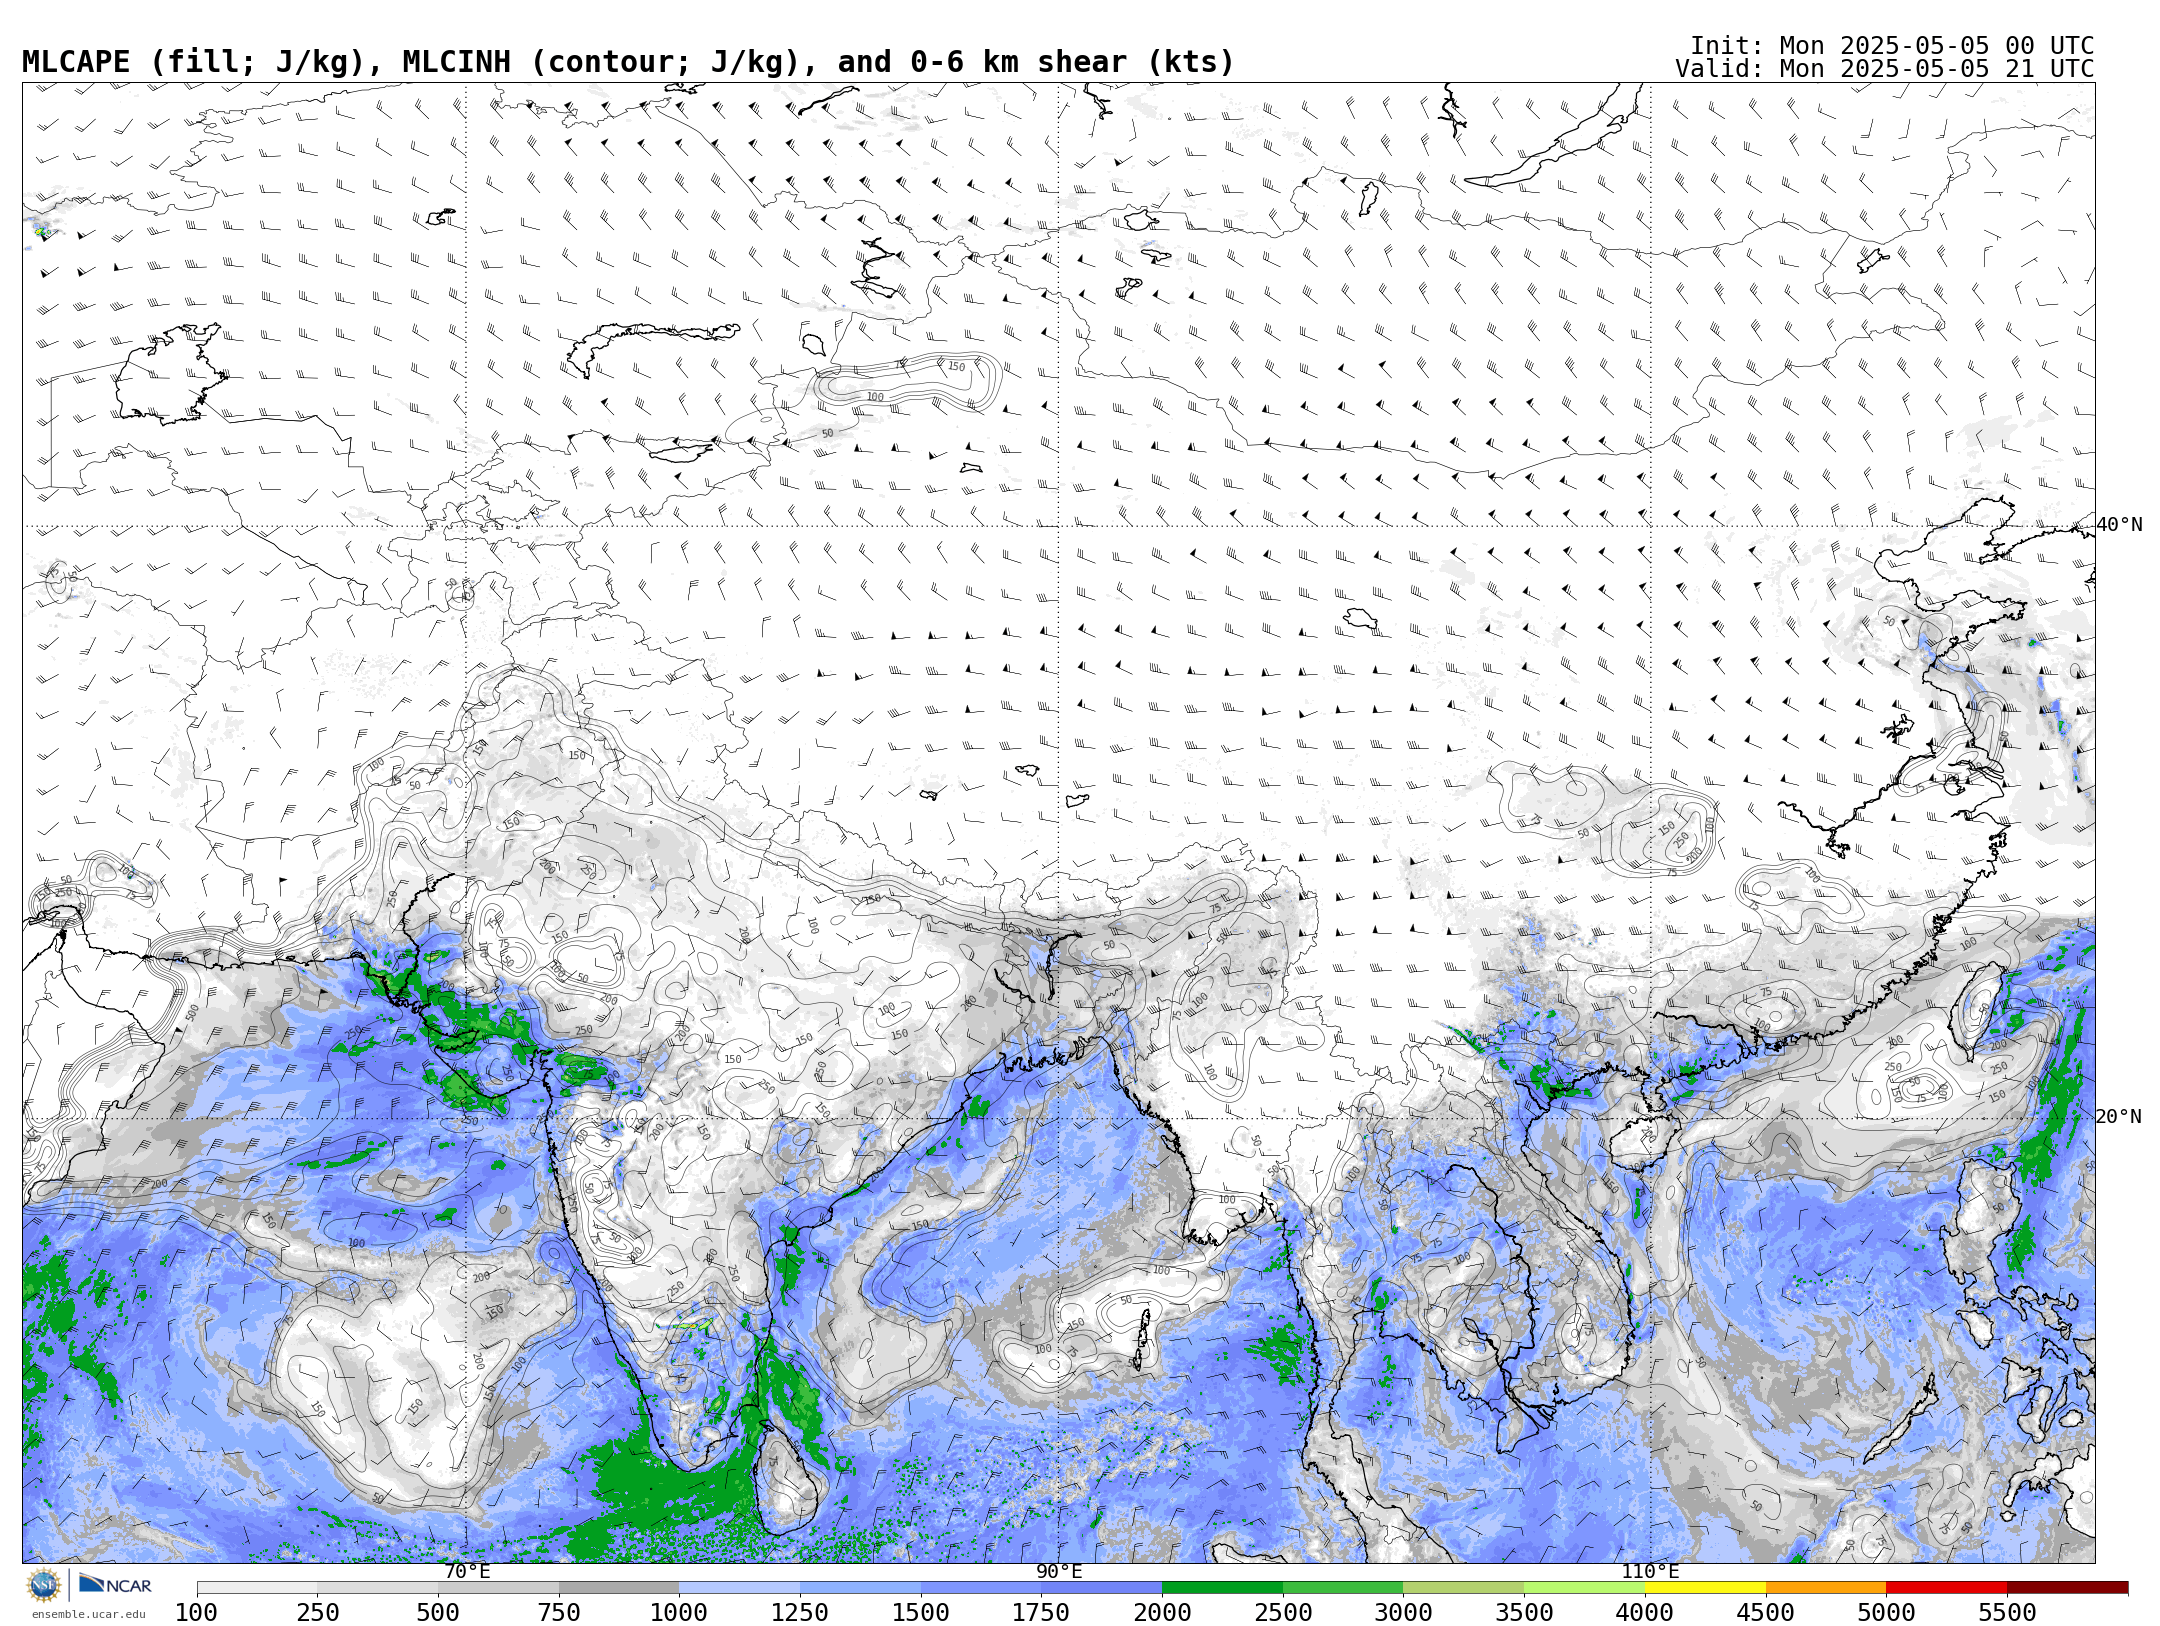2160x1626 pixels.
Task: Click the colorbar tick label 750
Action: 559,1613
